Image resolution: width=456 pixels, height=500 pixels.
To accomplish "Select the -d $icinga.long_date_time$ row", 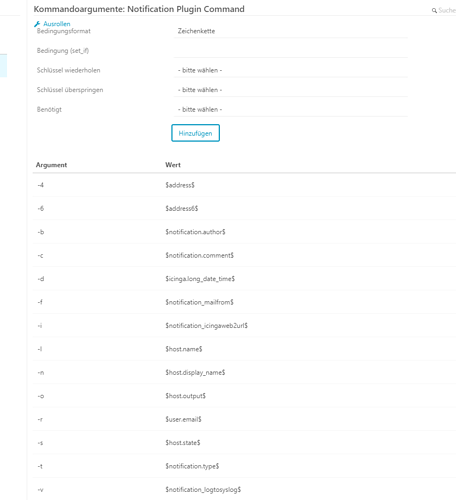I will tap(244, 279).
